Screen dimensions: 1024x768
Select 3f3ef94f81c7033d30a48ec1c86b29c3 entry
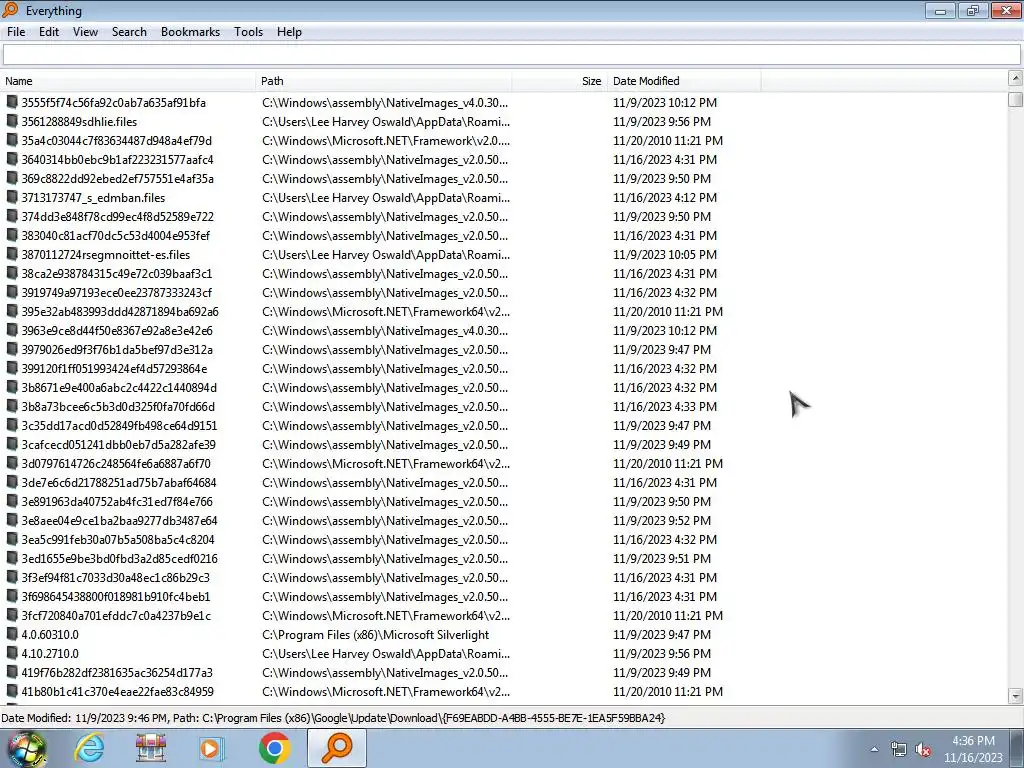pos(116,577)
